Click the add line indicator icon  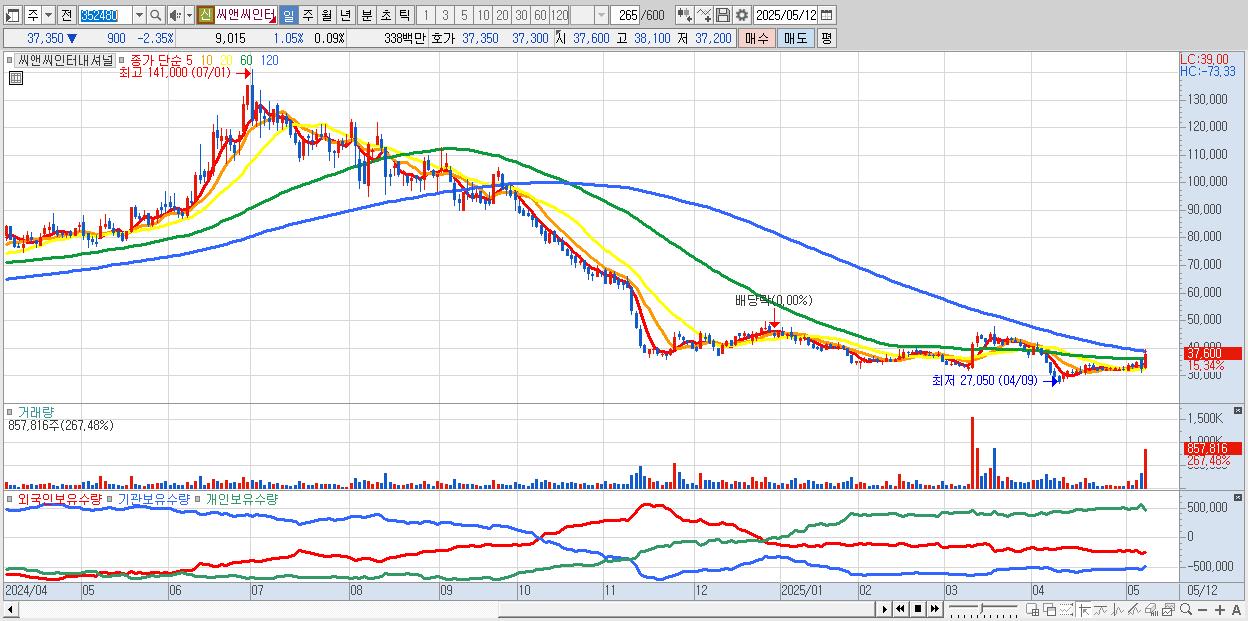point(704,15)
